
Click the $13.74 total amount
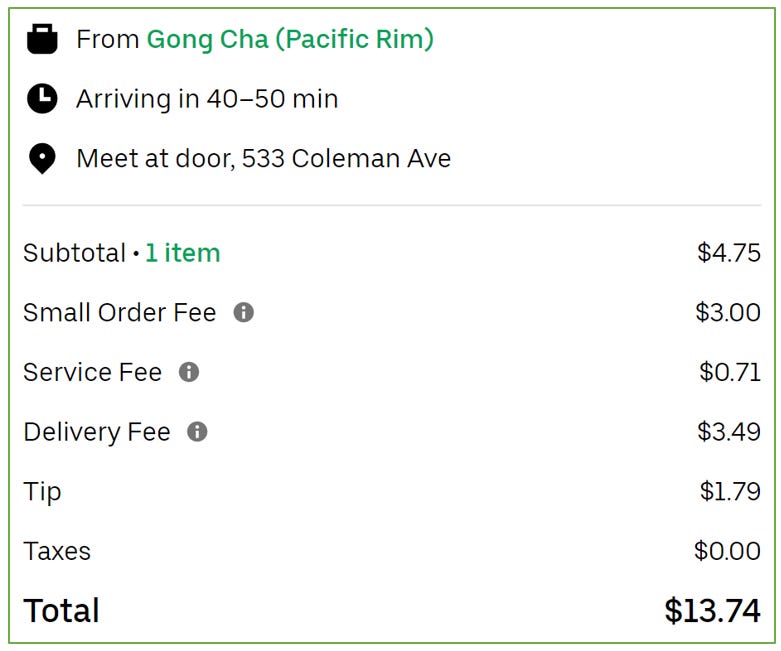coord(713,611)
